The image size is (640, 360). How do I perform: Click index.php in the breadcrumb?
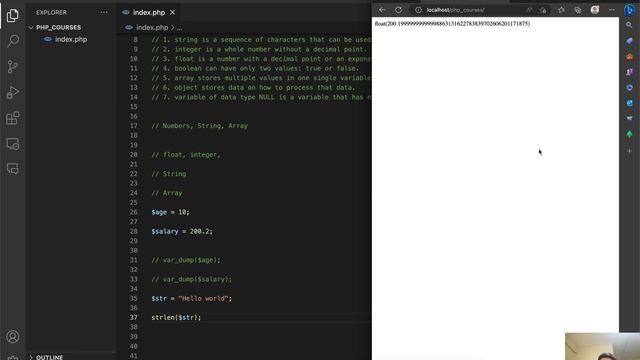[152, 27]
